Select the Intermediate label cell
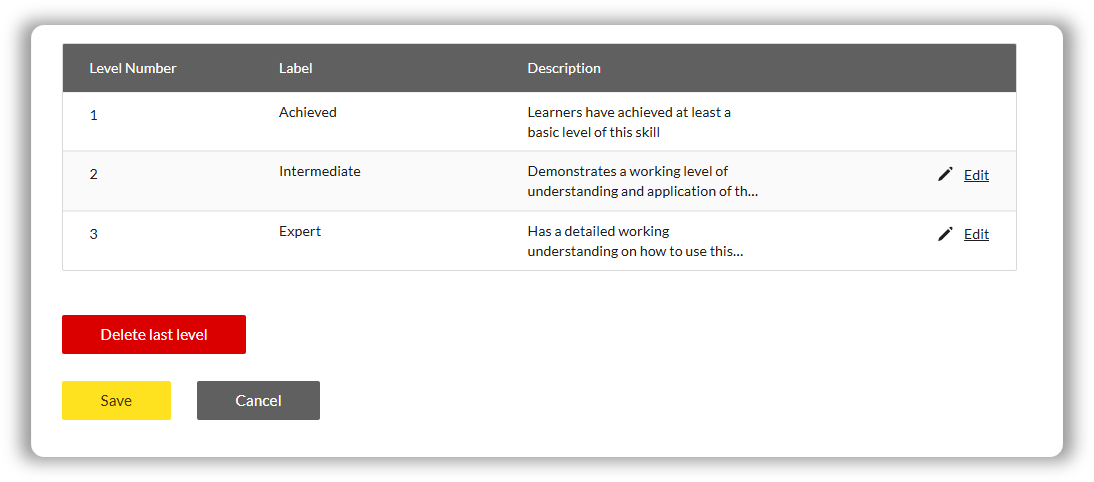The image size is (1094, 482). click(x=320, y=172)
